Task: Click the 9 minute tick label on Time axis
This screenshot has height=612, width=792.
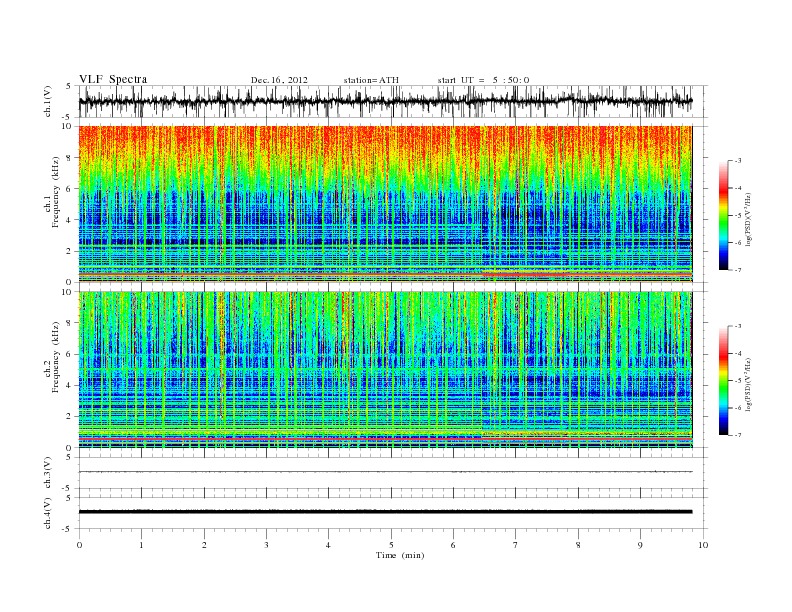Action: (640, 545)
